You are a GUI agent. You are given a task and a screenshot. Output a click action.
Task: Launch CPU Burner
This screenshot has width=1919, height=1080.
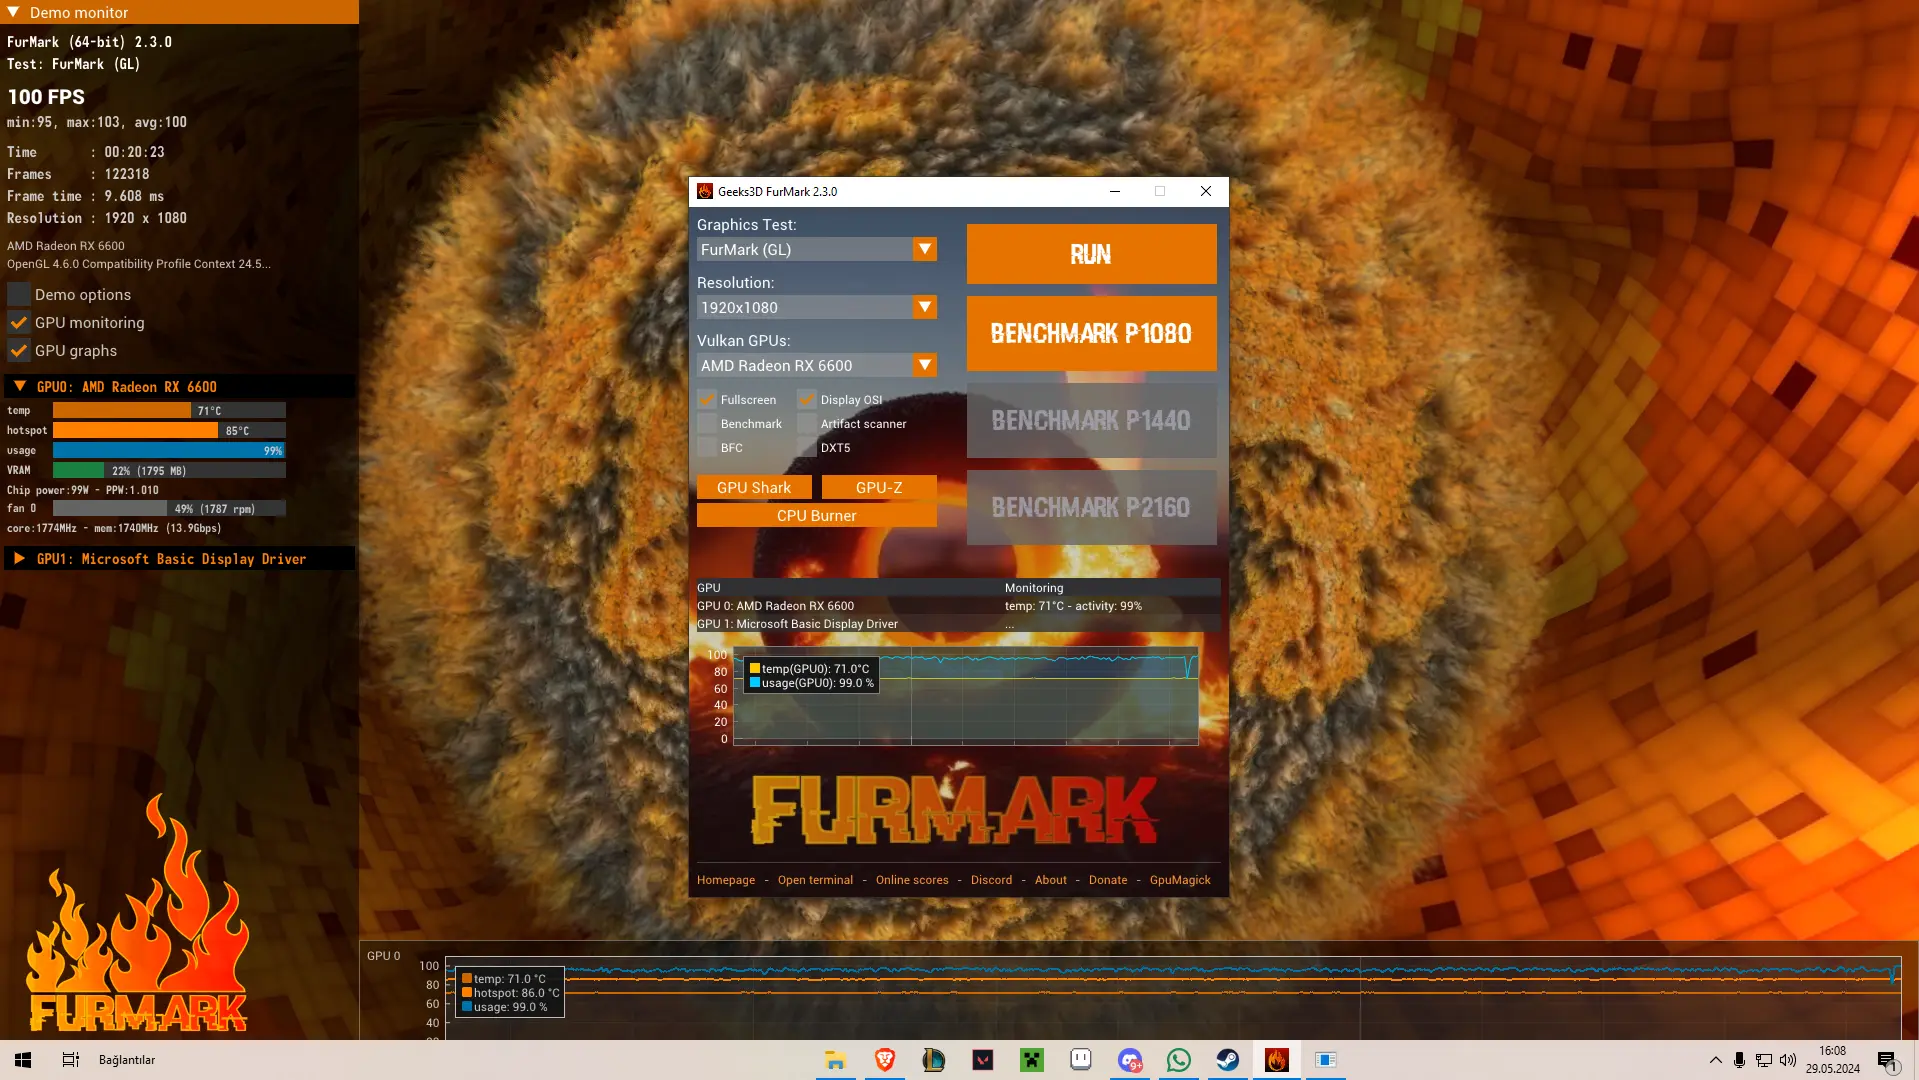pos(816,515)
